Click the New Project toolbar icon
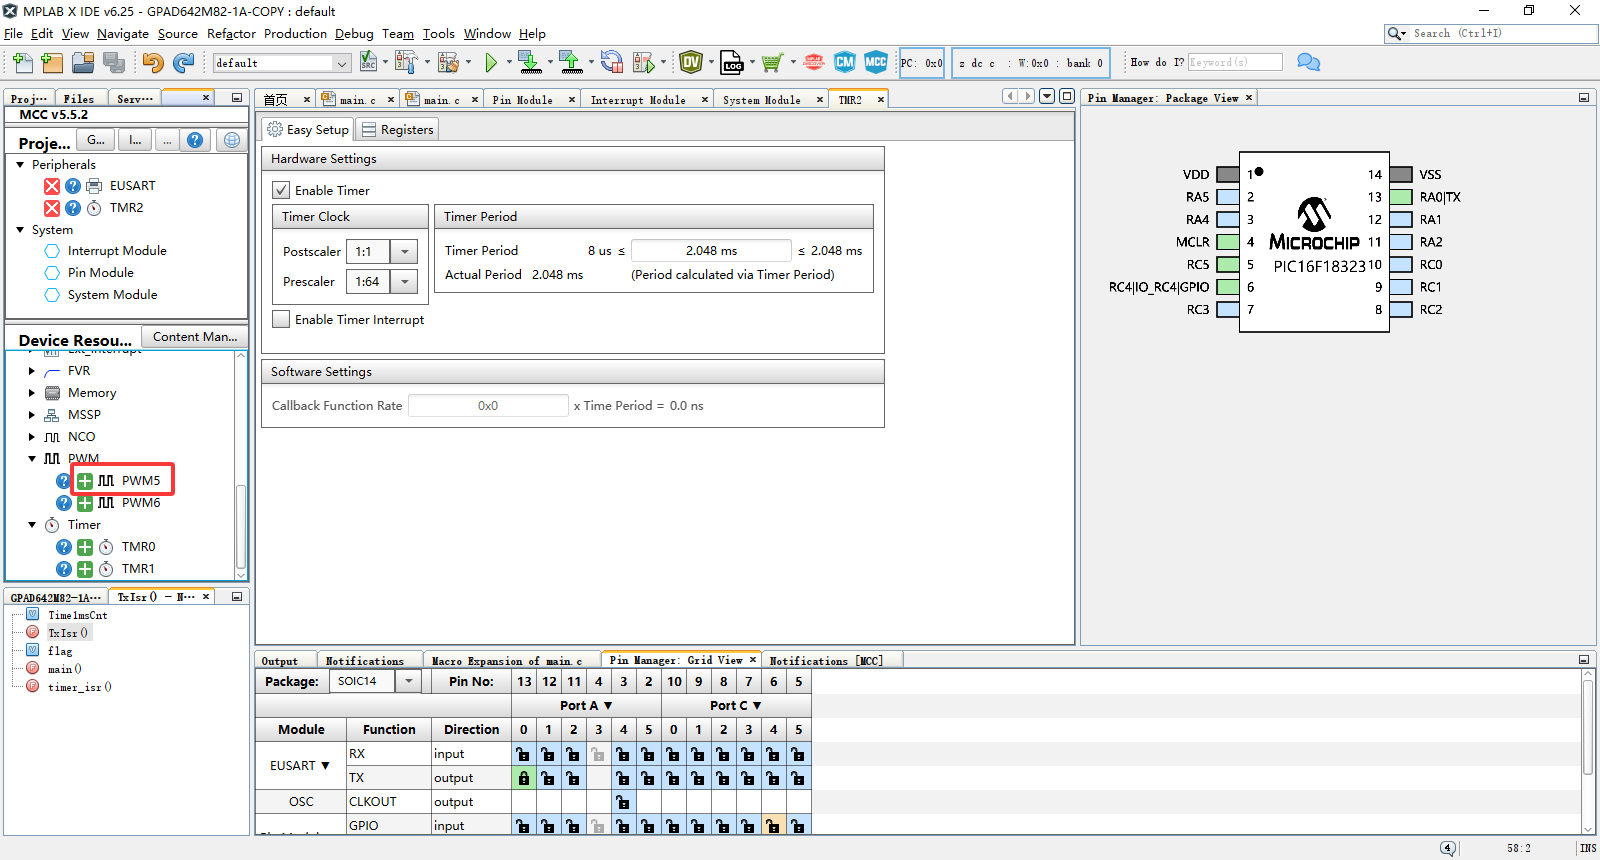Screen dimensions: 1600x860 (52, 63)
